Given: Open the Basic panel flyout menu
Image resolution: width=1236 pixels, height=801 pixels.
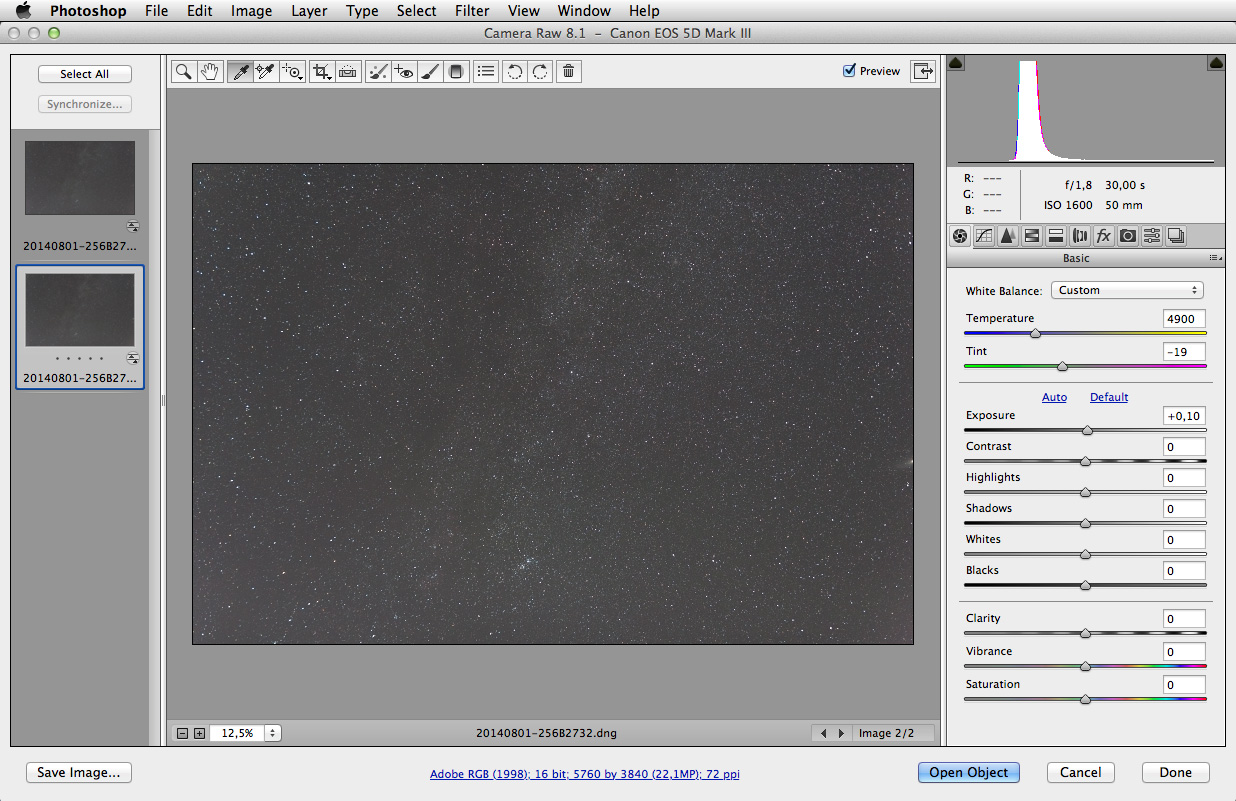Looking at the screenshot, I should click(1215, 258).
